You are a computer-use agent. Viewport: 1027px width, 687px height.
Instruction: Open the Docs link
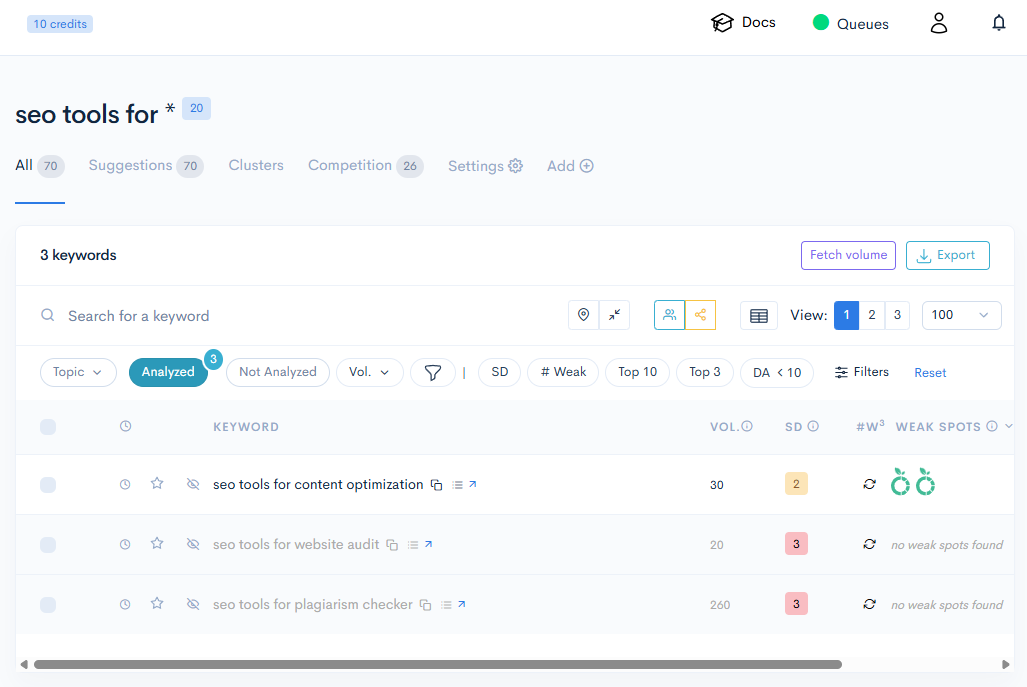pos(743,23)
